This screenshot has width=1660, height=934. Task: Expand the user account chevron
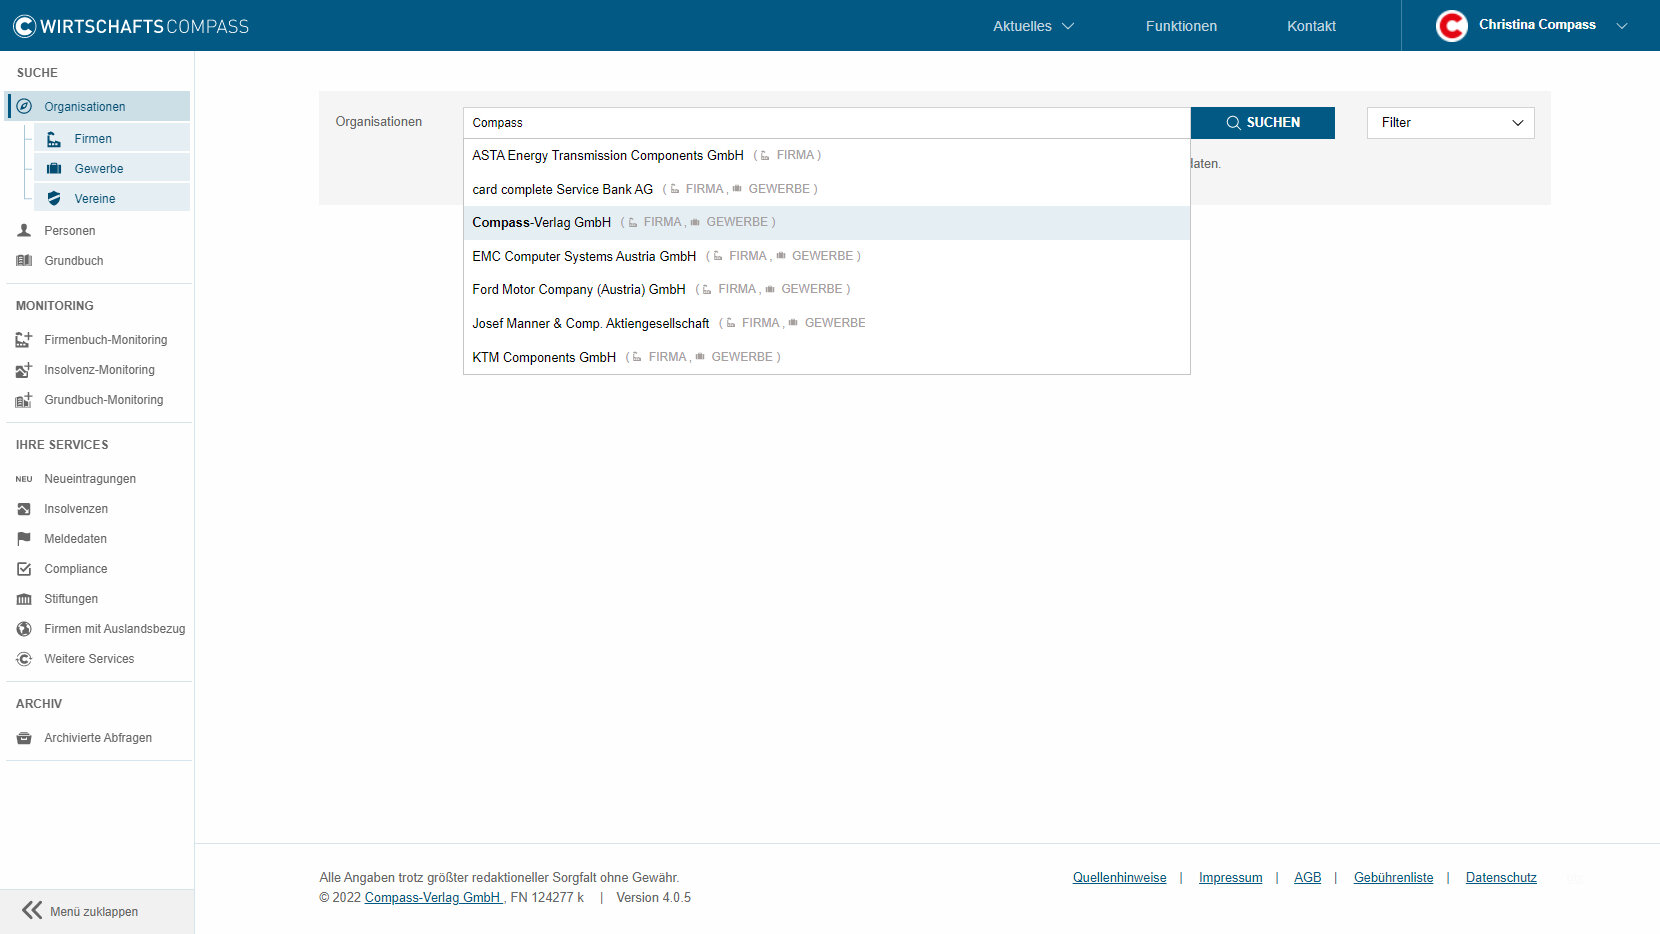pyautogui.click(x=1622, y=26)
